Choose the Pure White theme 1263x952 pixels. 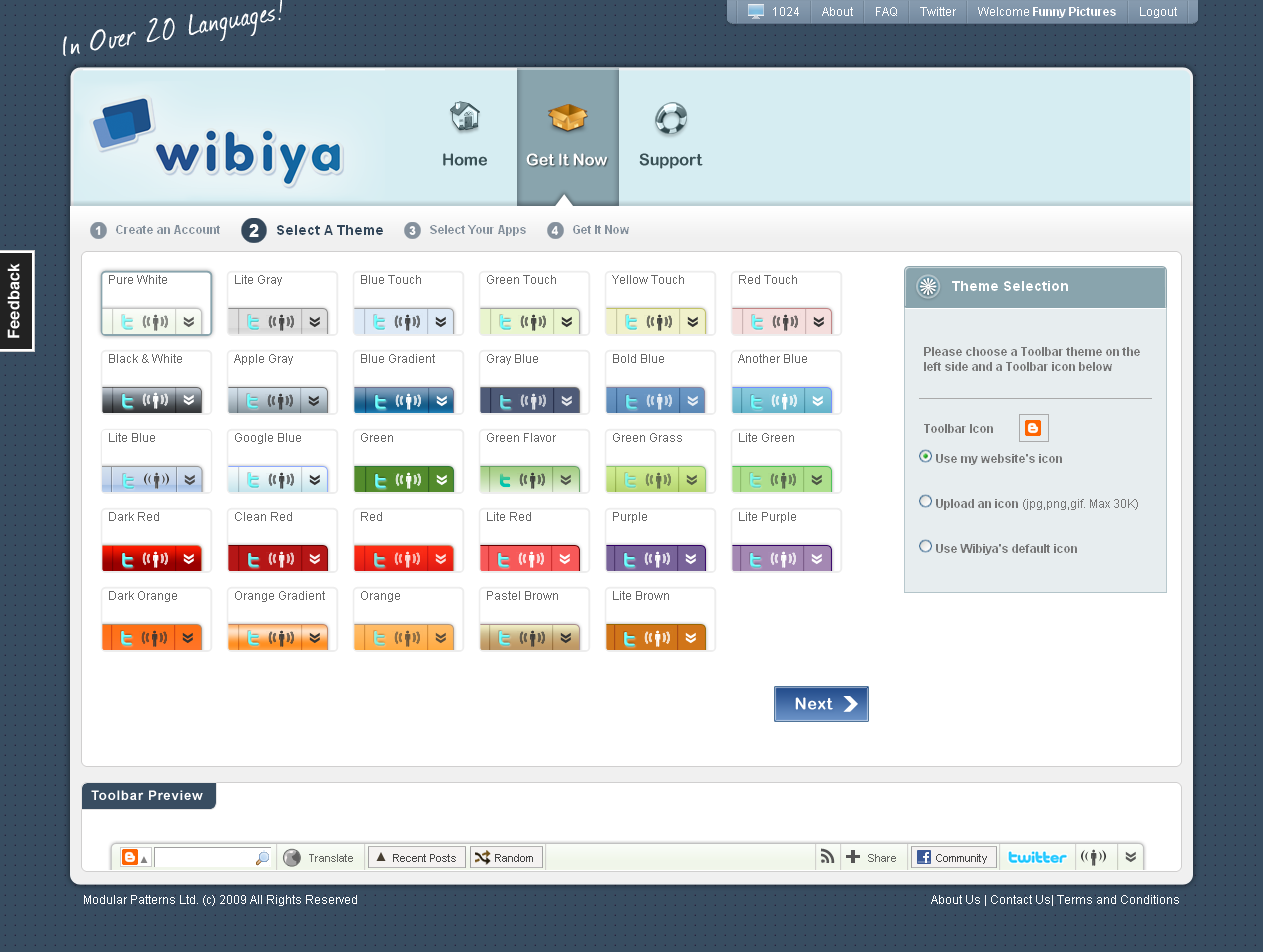coord(156,303)
